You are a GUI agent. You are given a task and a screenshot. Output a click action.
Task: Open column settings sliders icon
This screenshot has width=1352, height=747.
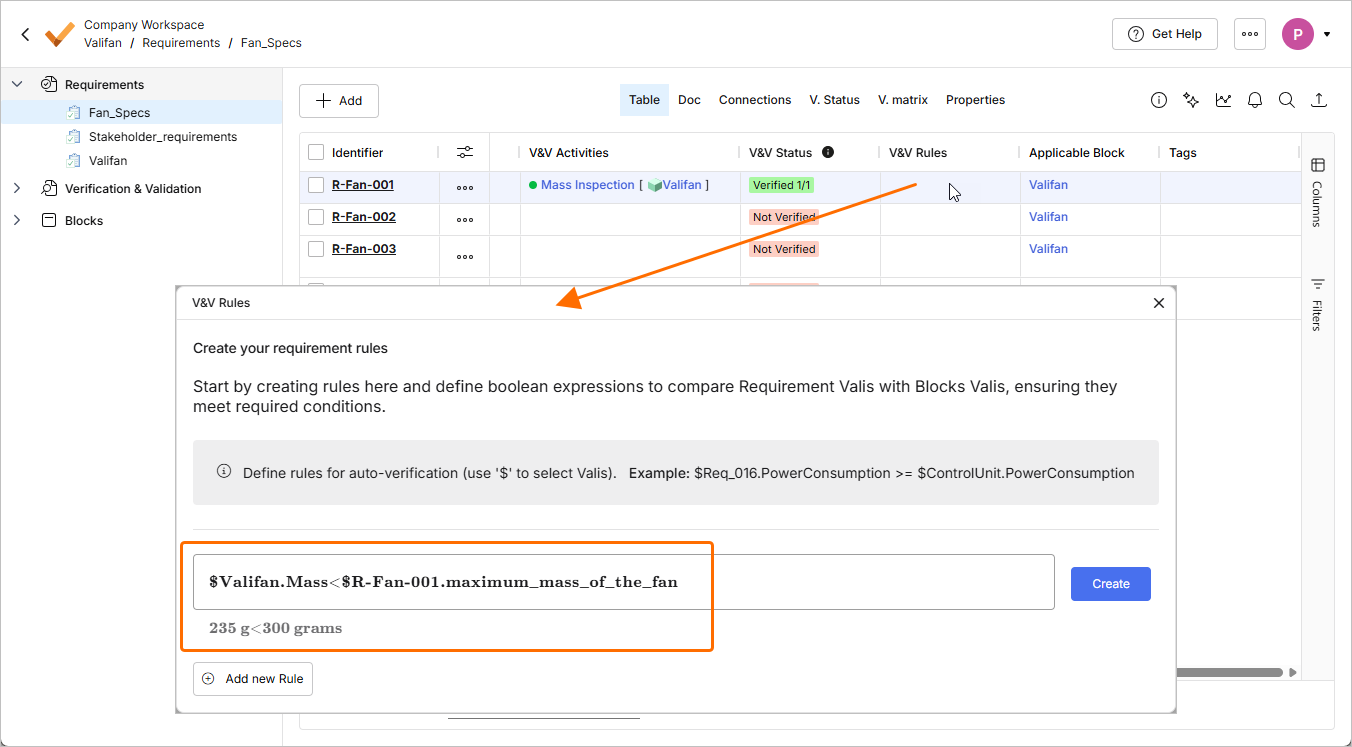click(465, 153)
